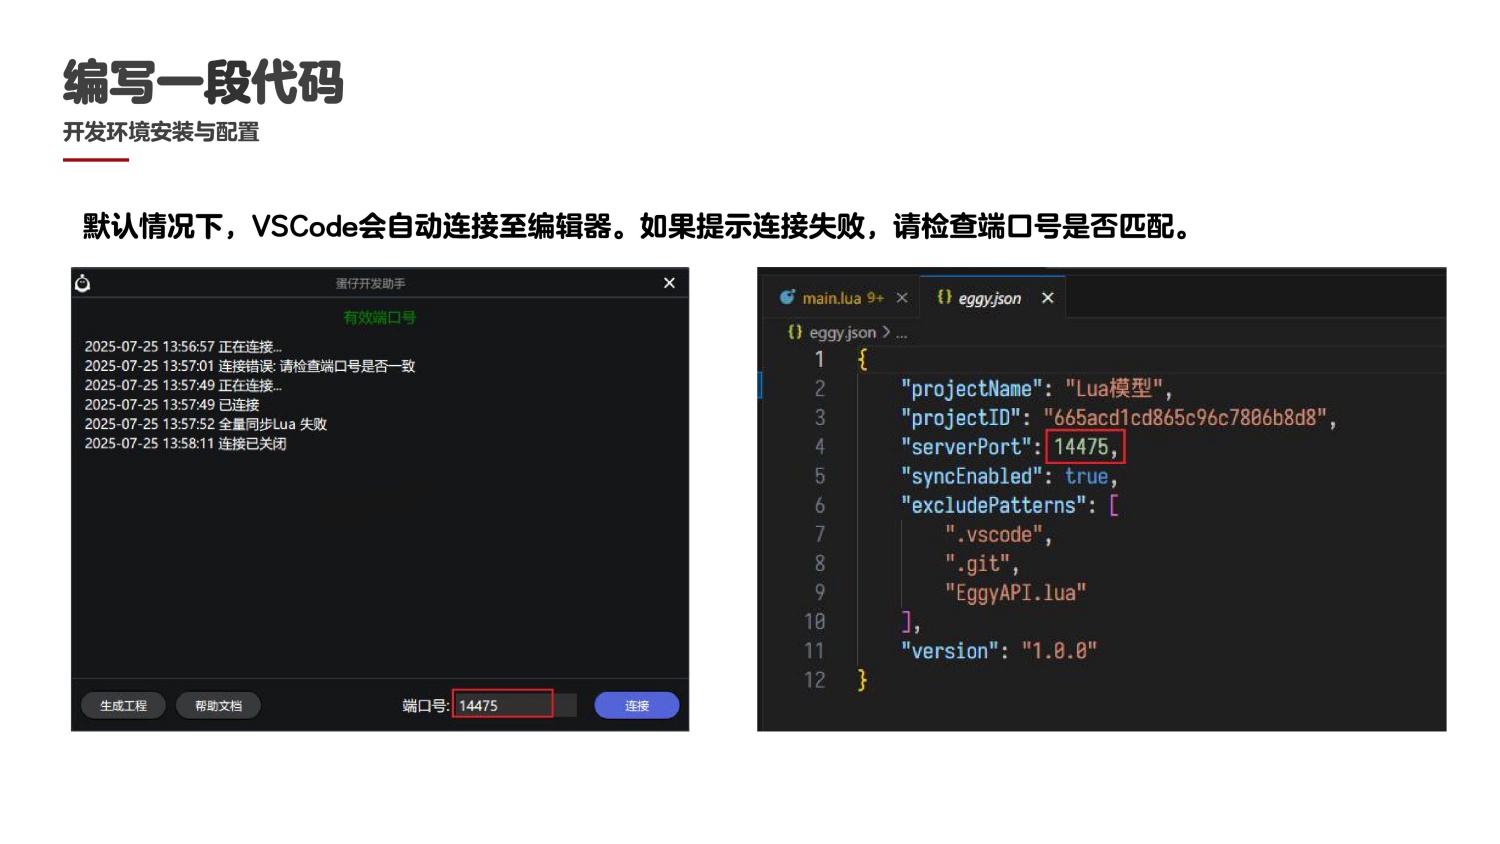Click the serverPort value 14475 in editor
The height and width of the screenshot is (844, 1500).
coord(1080,447)
